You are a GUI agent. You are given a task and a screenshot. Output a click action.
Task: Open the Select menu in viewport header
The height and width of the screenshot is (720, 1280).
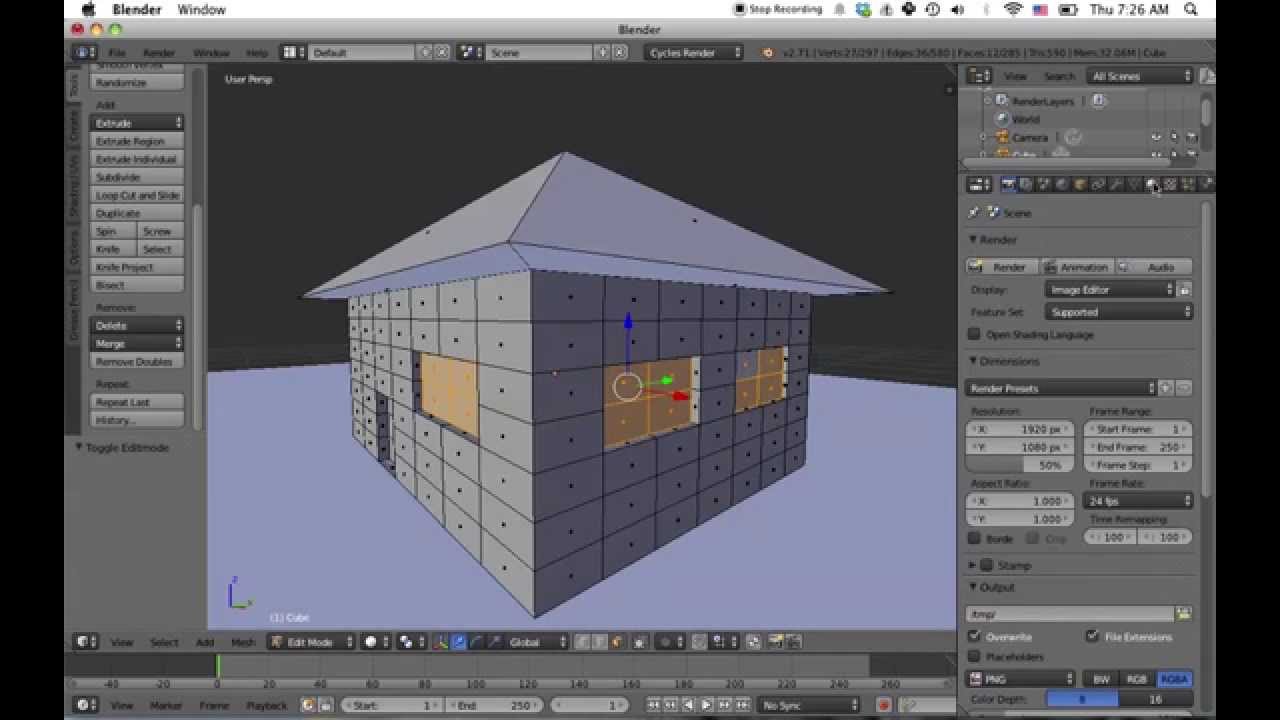[164, 642]
